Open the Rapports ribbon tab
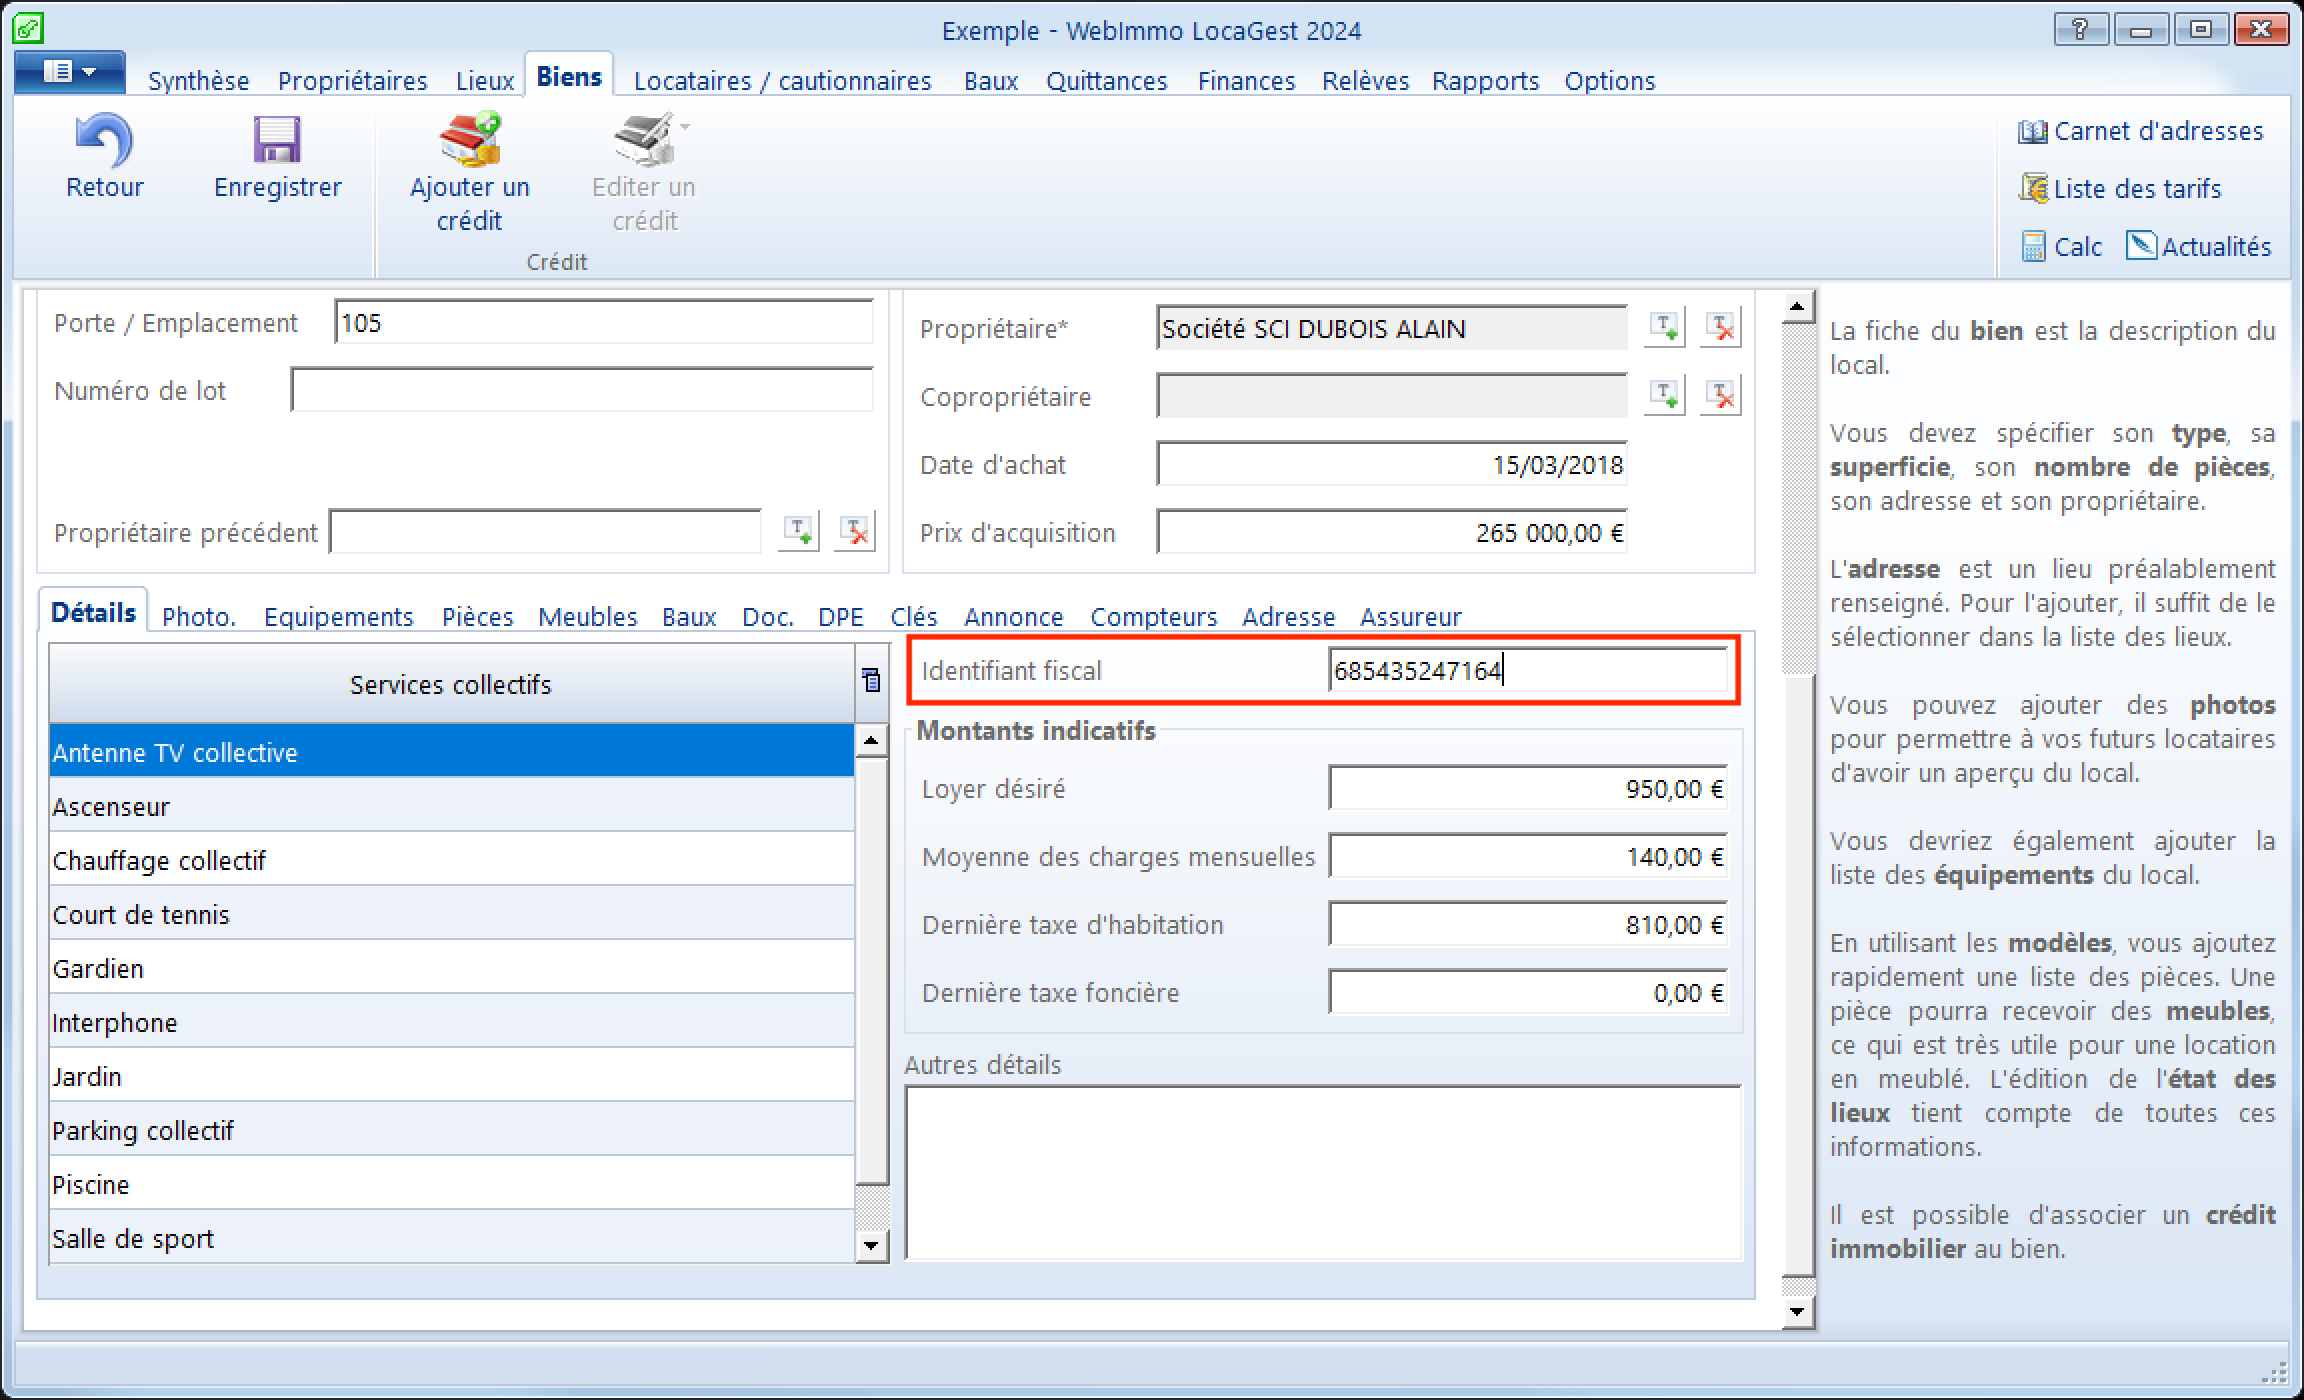Viewport: 2304px width, 1400px height. click(1485, 80)
